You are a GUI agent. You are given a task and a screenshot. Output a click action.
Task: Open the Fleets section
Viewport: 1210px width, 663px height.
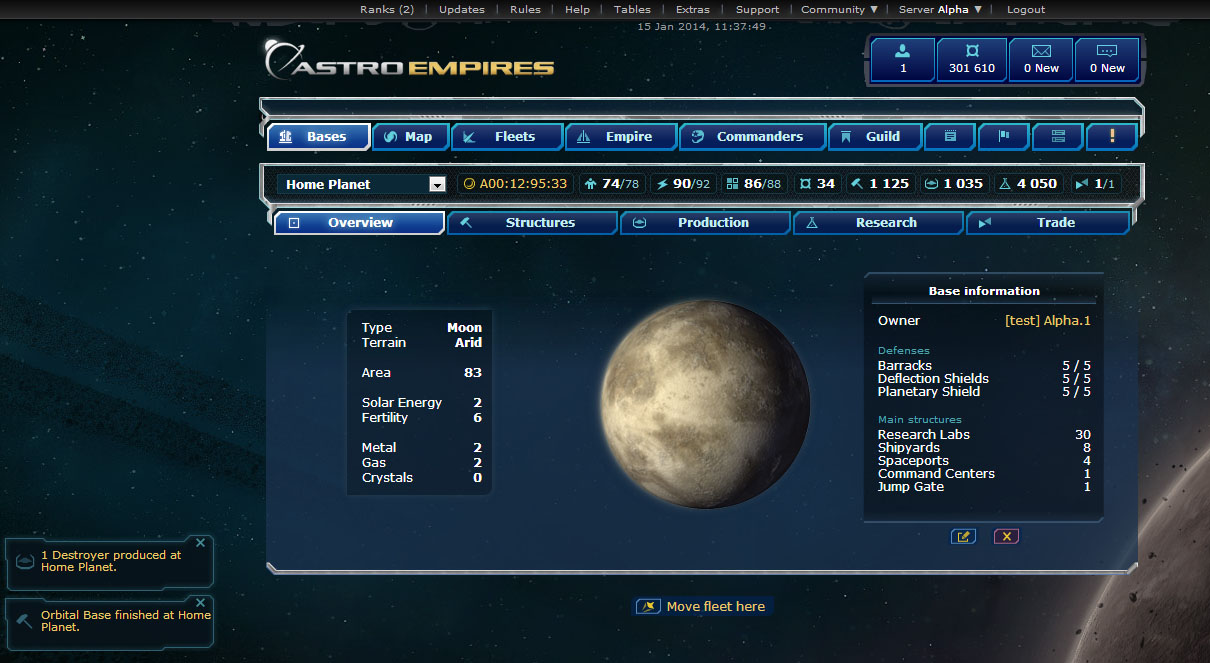507,136
